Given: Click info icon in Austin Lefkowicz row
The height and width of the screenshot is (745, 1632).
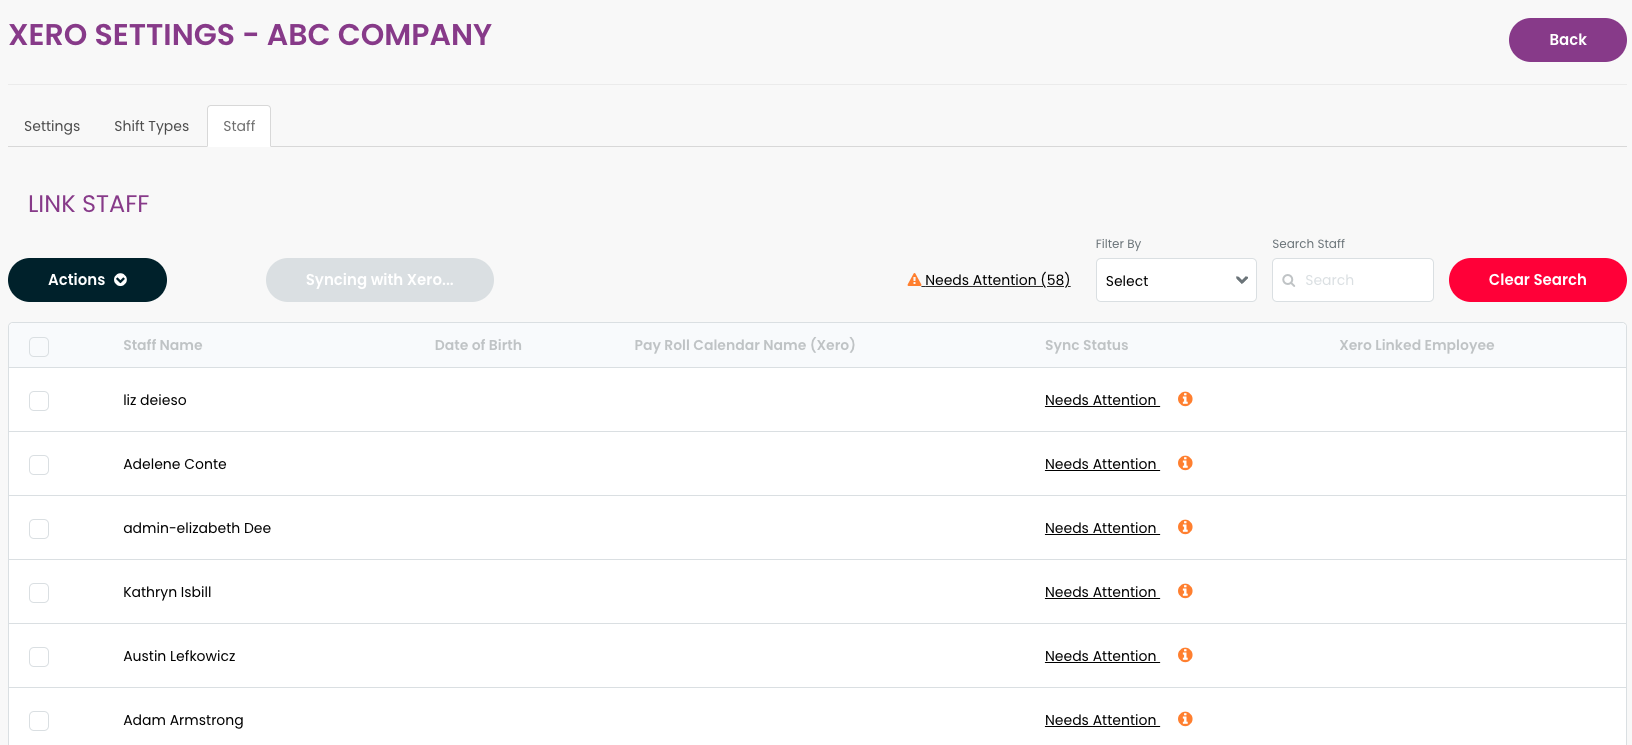Looking at the screenshot, I should click(1185, 655).
